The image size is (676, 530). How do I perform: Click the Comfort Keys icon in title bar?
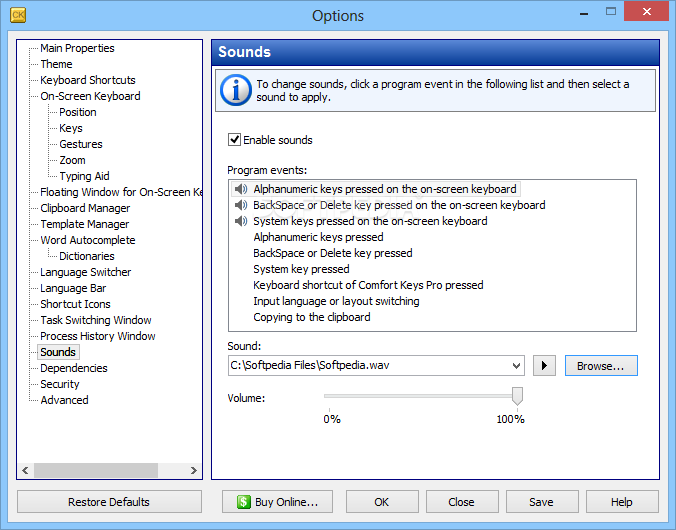pos(18,15)
